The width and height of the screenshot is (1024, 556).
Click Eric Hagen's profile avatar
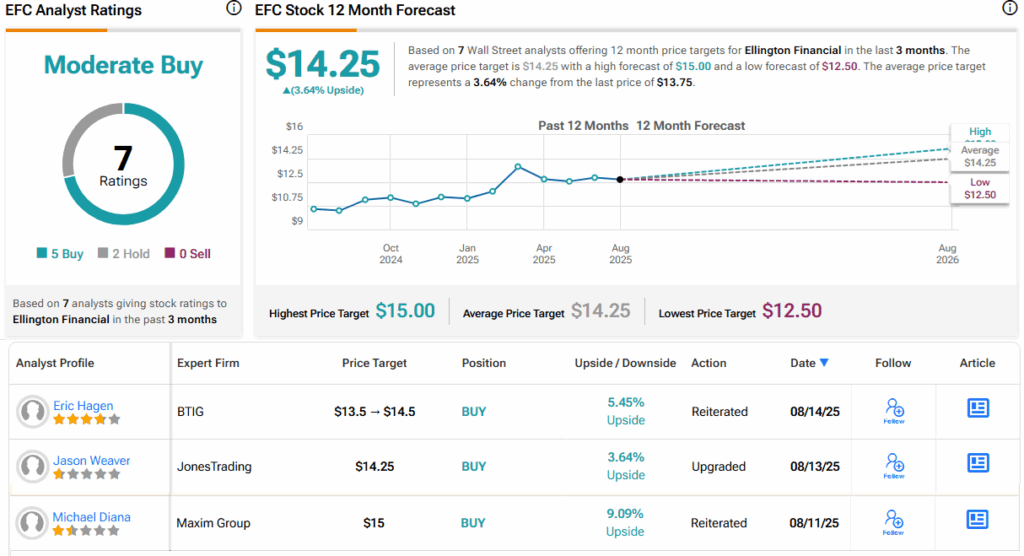pos(32,412)
